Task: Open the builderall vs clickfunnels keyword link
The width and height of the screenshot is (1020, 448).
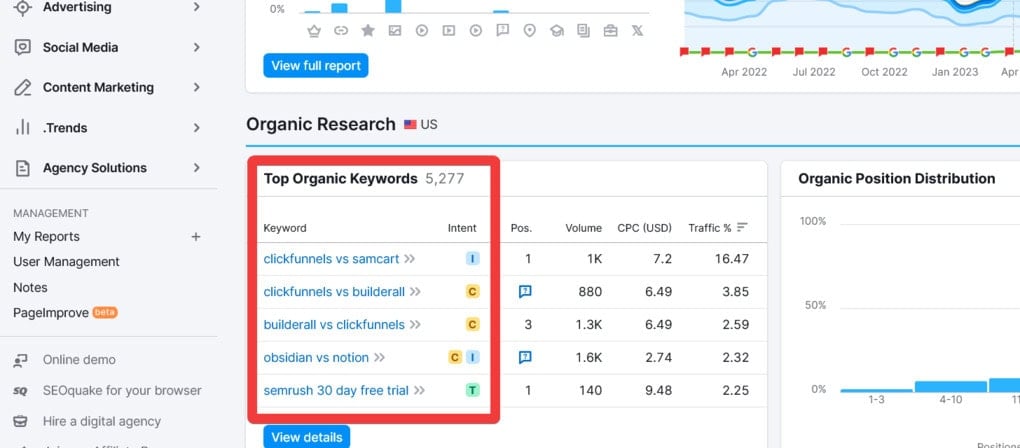Action: [x=334, y=324]
